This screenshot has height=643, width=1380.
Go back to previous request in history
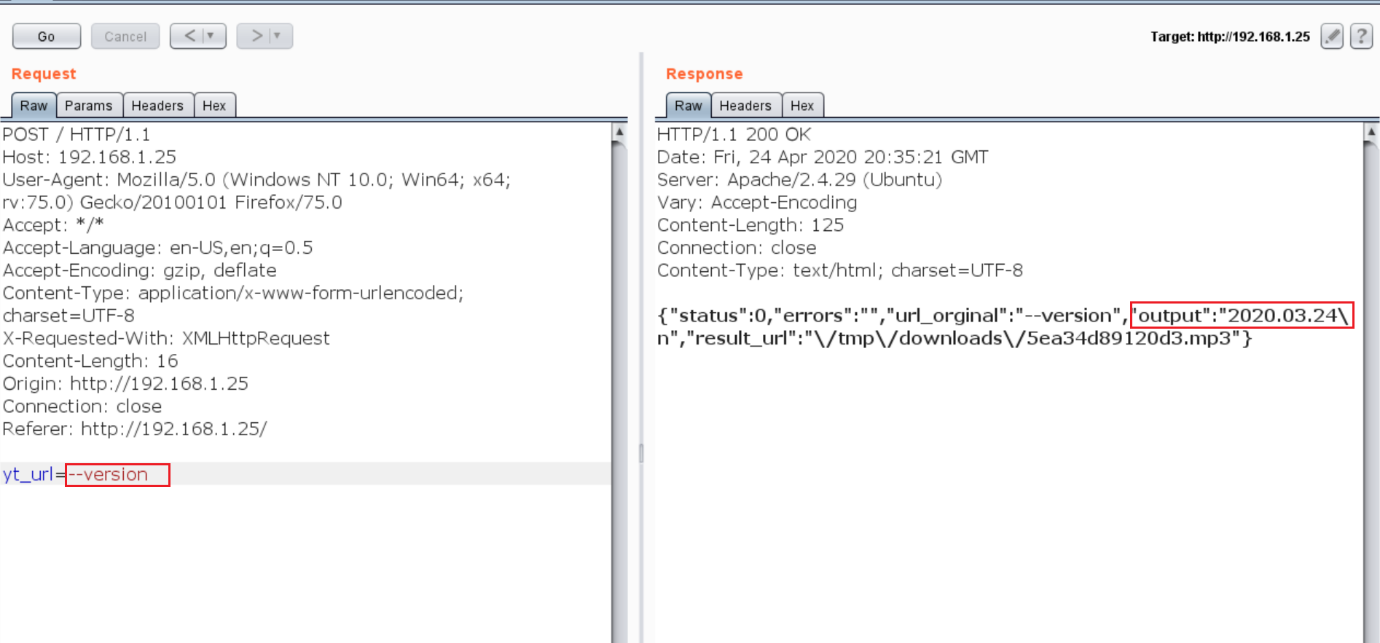[189, 36]
